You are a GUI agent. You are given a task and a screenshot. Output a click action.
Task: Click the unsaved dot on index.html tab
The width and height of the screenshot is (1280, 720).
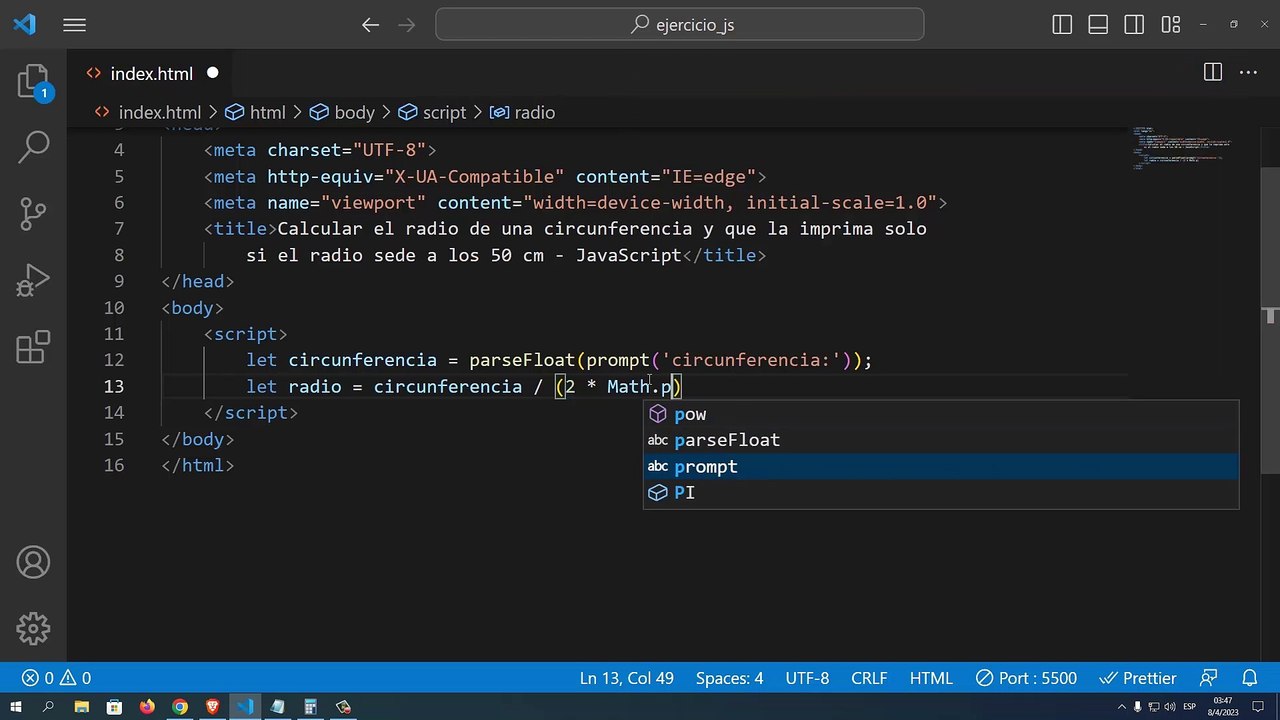tap(213, 73)
